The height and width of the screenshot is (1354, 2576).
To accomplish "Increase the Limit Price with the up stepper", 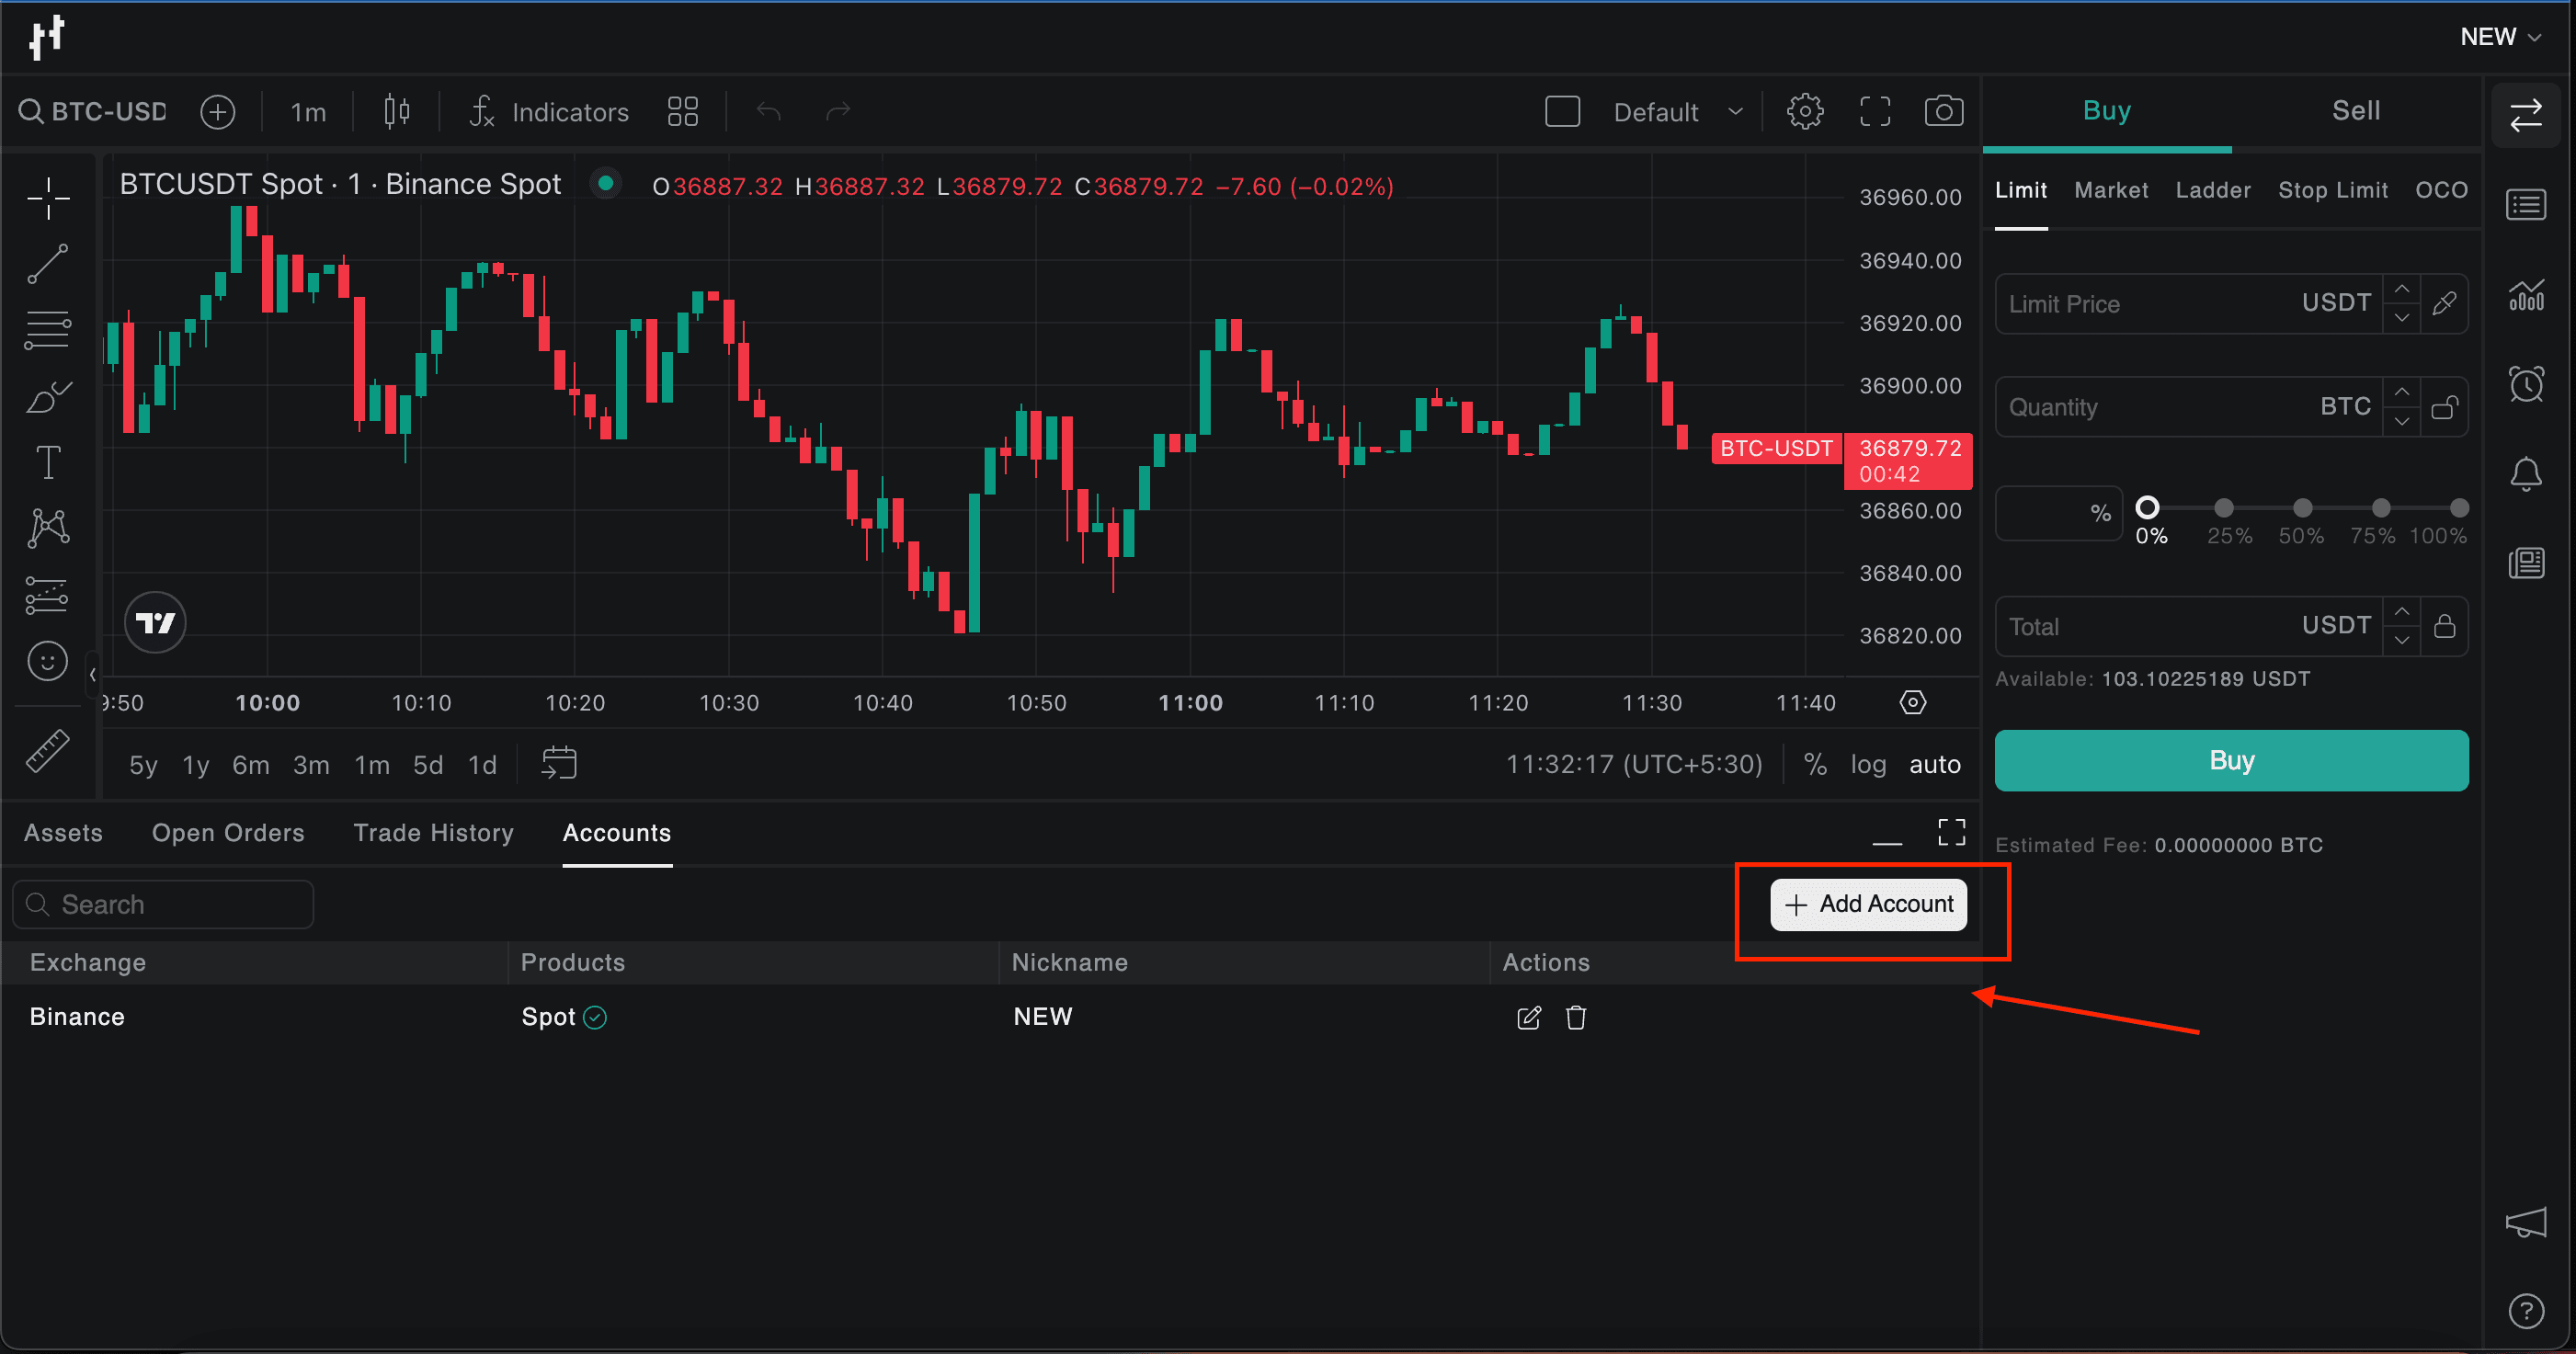I will point(2401,289).
